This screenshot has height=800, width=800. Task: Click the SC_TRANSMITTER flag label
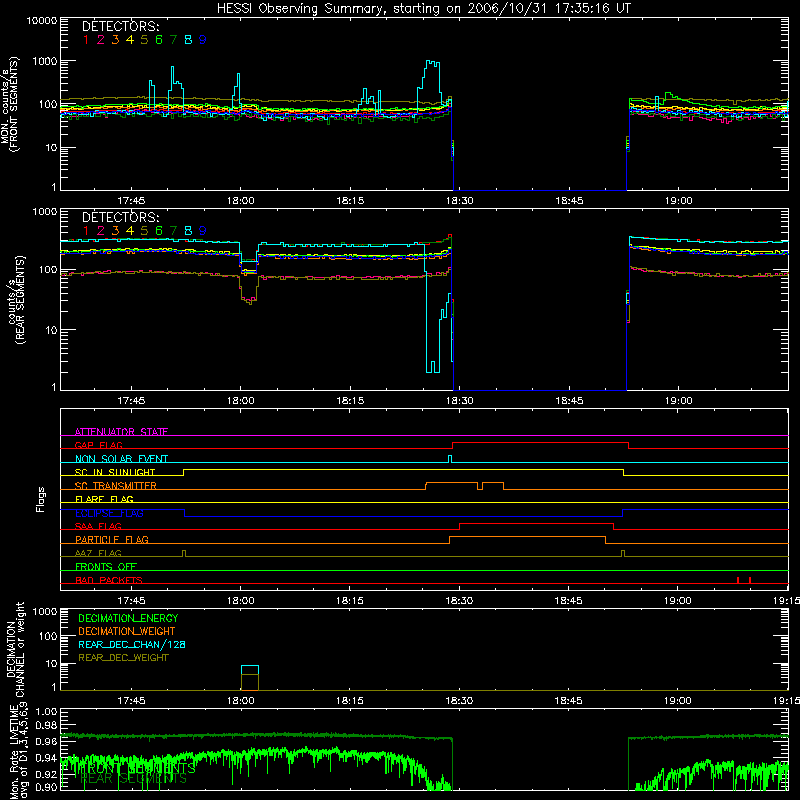116,485
